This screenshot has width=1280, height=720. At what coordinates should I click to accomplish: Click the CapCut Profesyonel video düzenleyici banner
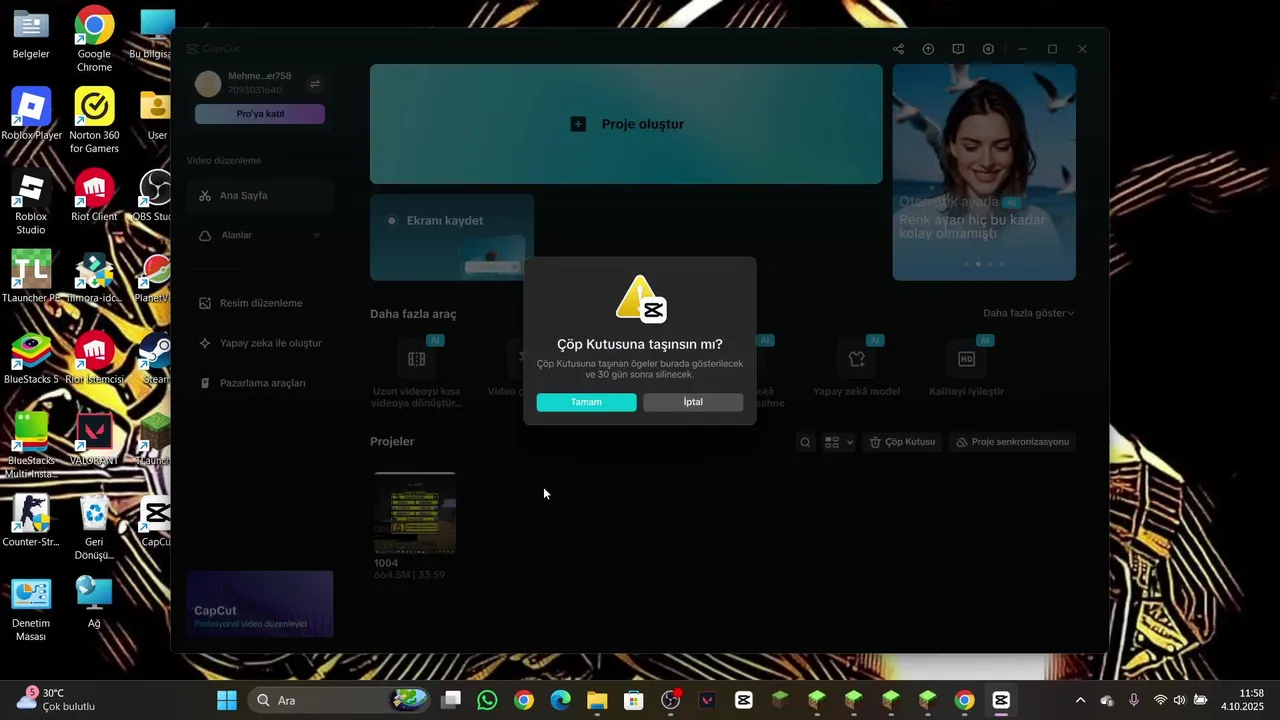coord(260,604)
